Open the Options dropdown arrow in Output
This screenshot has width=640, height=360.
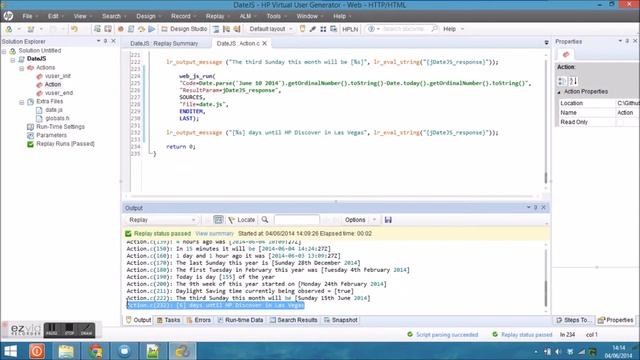pos(374,220)
